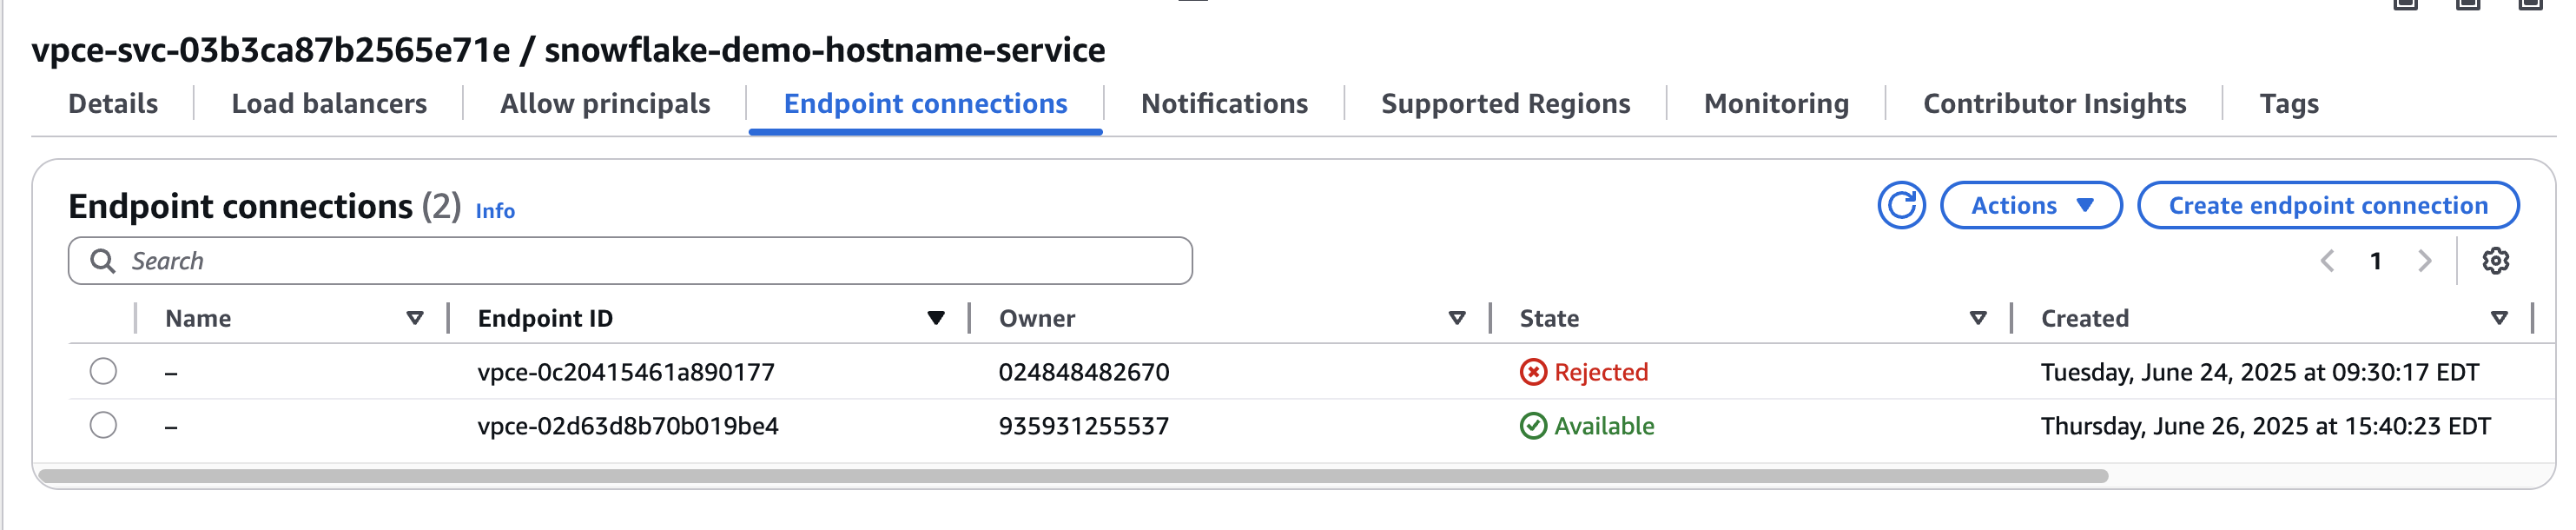Select the radio button for vpce-0c20415461a890177
The height and width of the screenshot is (530, 2576).
click(101, 371)
